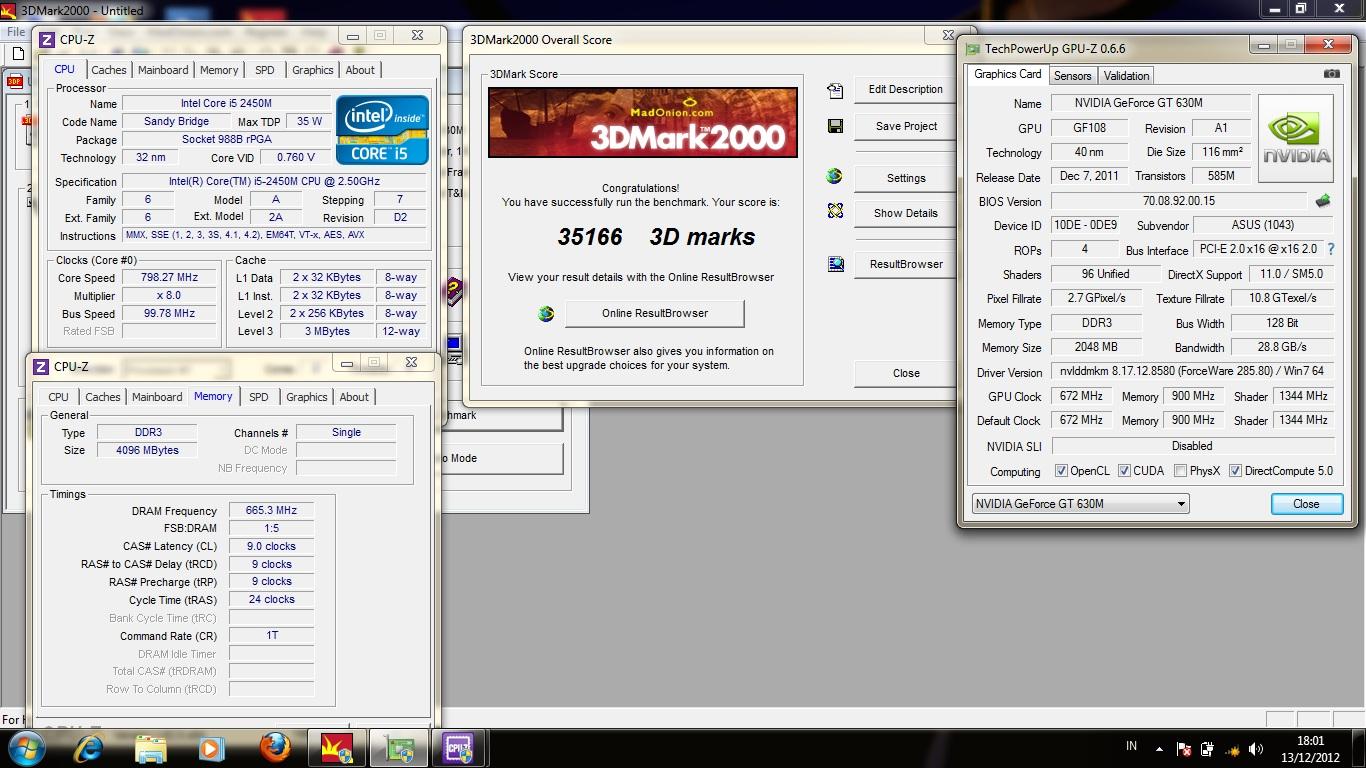Click the Core Speed value 798.27 MHz

[169, 277]
